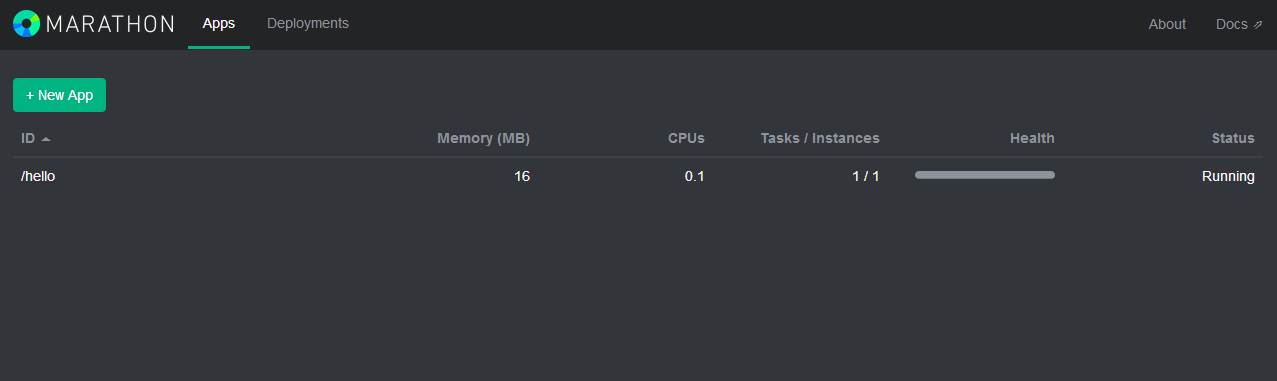Open the /hello application row
This screenshot has height=381, width=1277.
point(638,176)
